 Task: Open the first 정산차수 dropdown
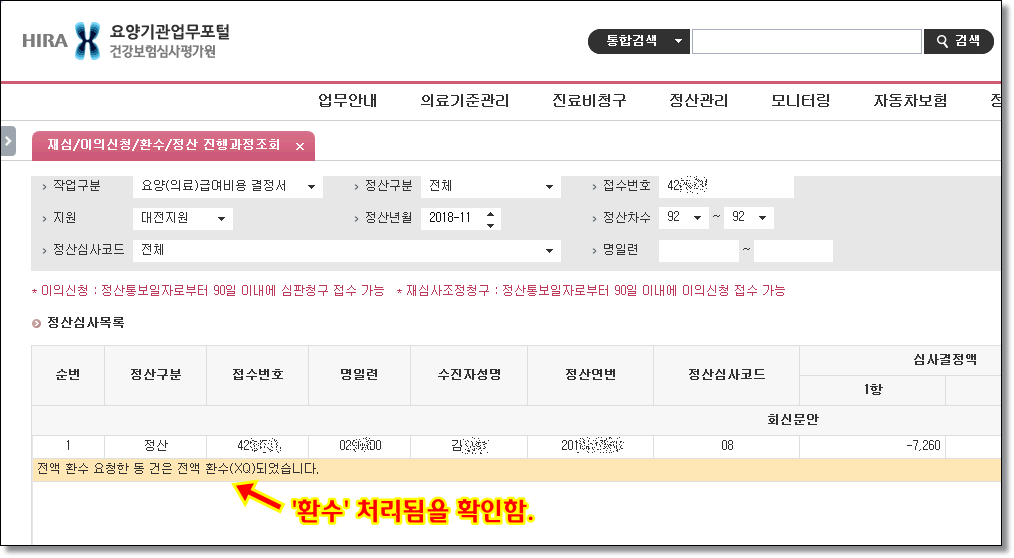coord(684,218)
